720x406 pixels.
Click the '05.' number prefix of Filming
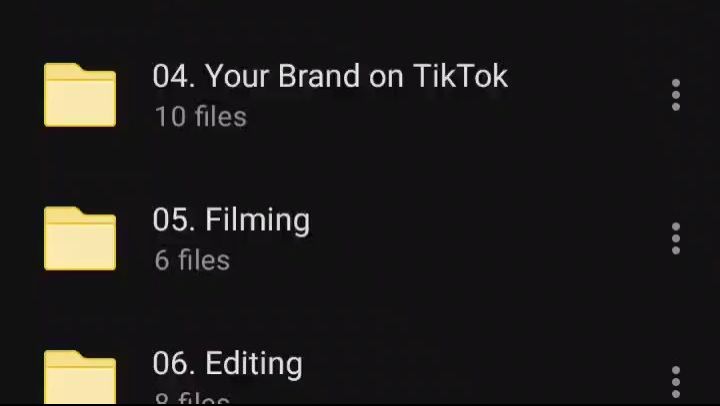[174, 220]
